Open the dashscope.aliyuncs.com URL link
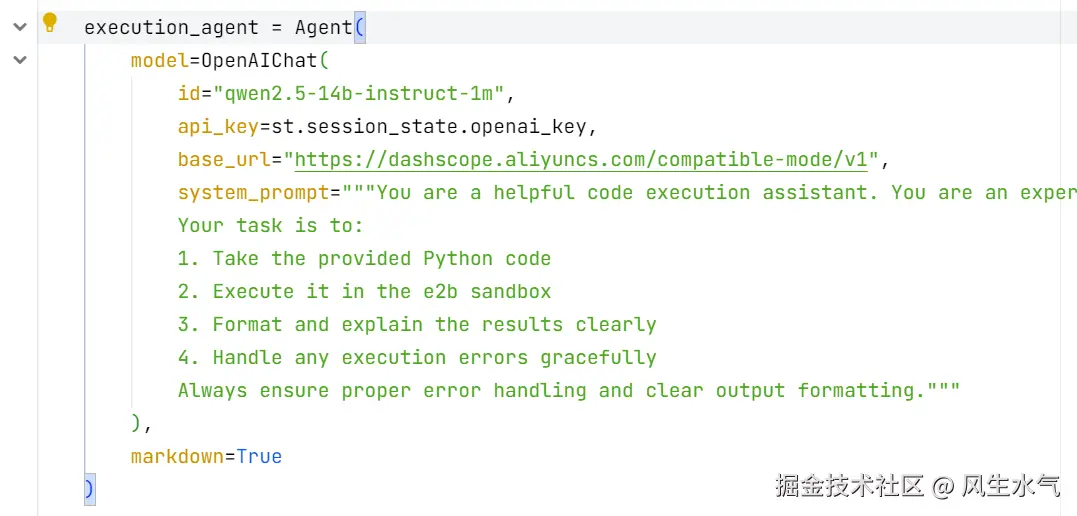 coord(586,160)
